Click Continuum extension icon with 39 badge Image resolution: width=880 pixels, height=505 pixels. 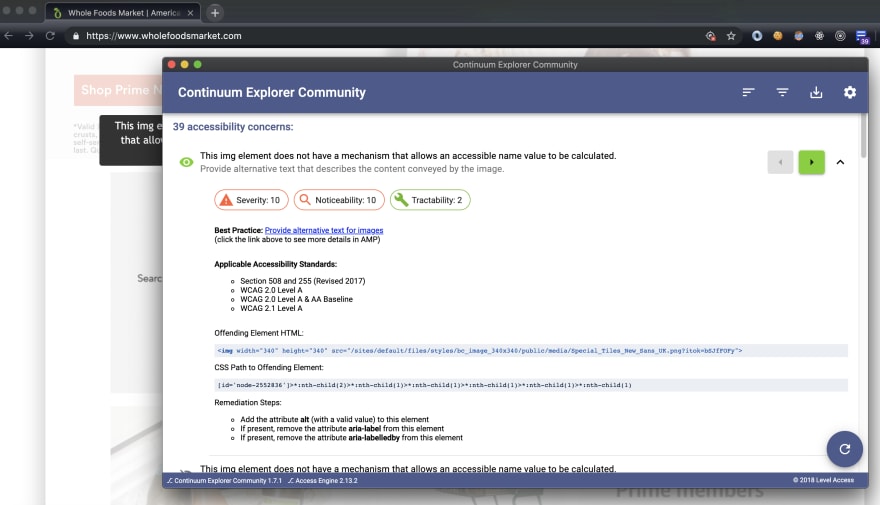[x=862, y=37]
